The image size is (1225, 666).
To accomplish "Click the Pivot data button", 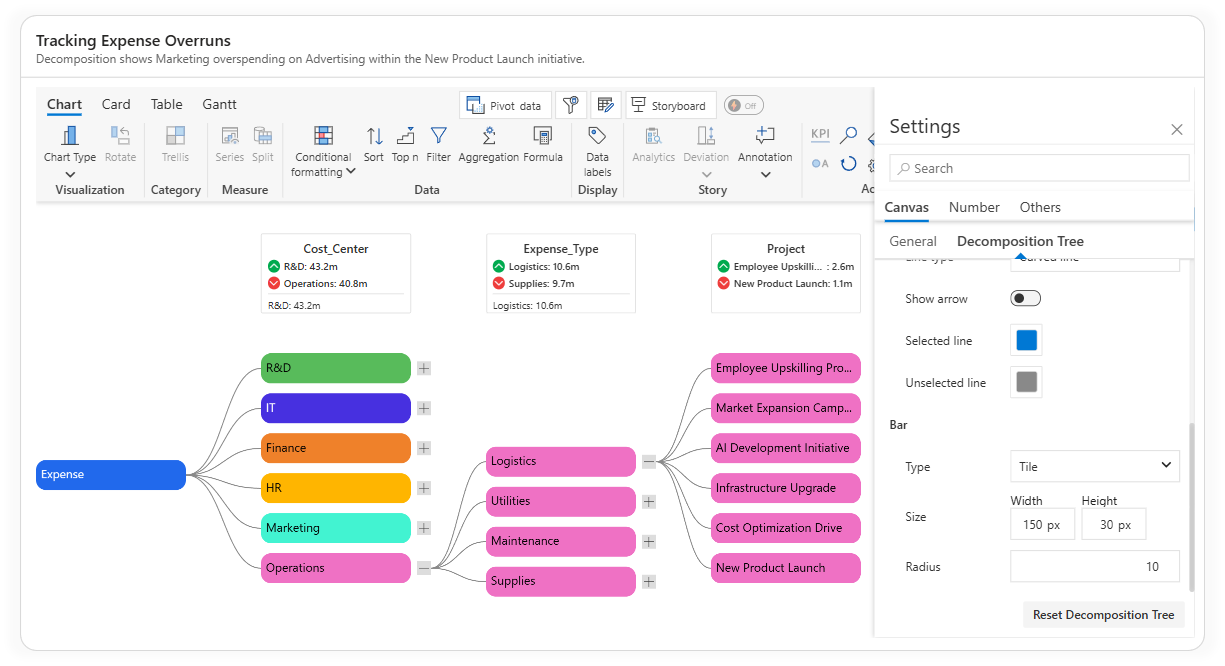I will click(505, 105).
